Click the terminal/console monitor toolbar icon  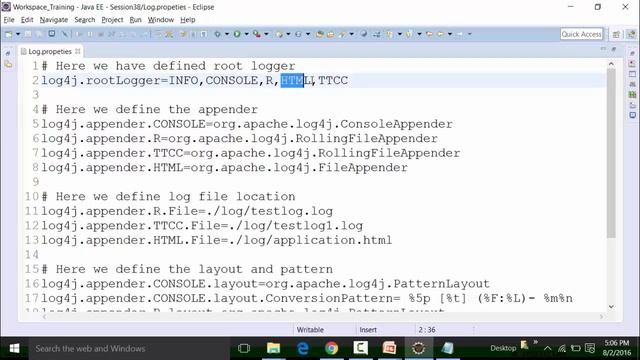pos(51,34)
